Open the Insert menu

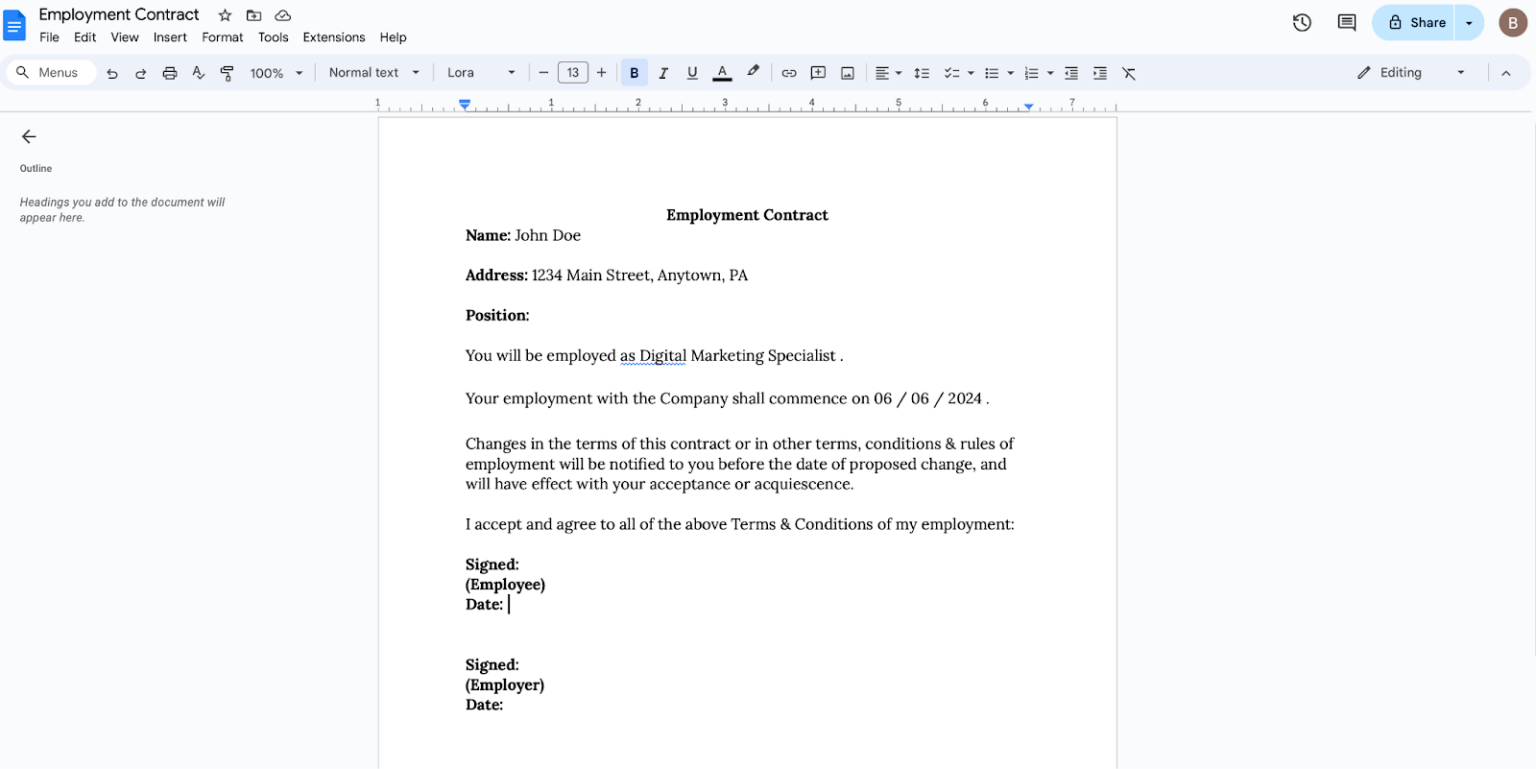(170, 37)
